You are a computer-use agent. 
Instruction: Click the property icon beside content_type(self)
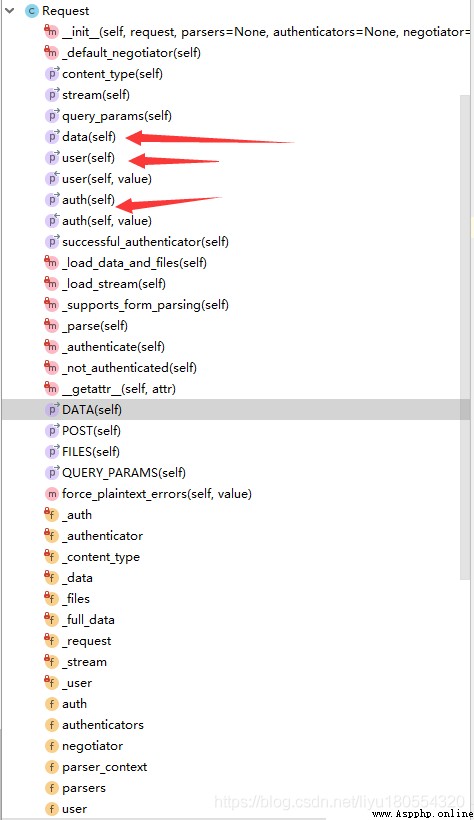(52, 74)
